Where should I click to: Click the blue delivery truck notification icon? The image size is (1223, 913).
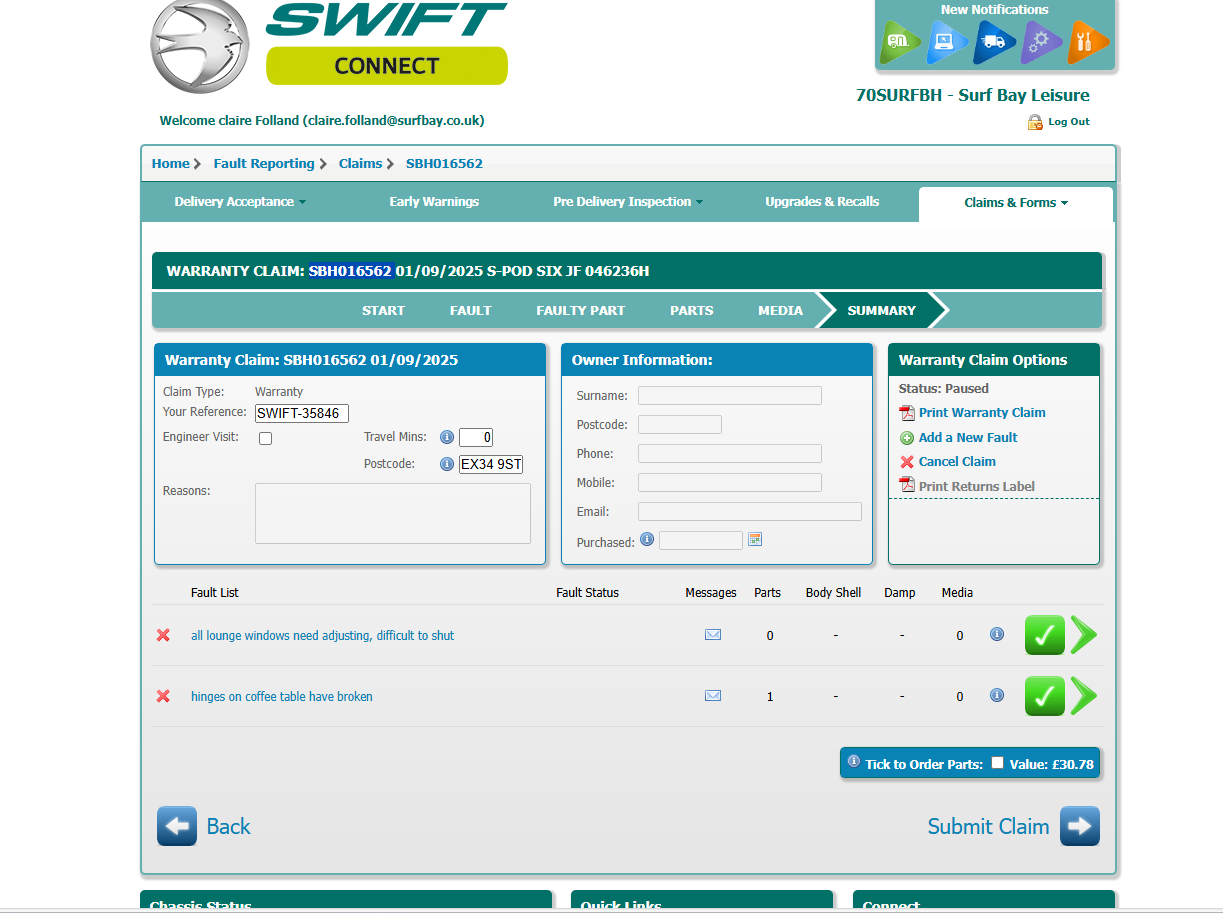point(994,42)
